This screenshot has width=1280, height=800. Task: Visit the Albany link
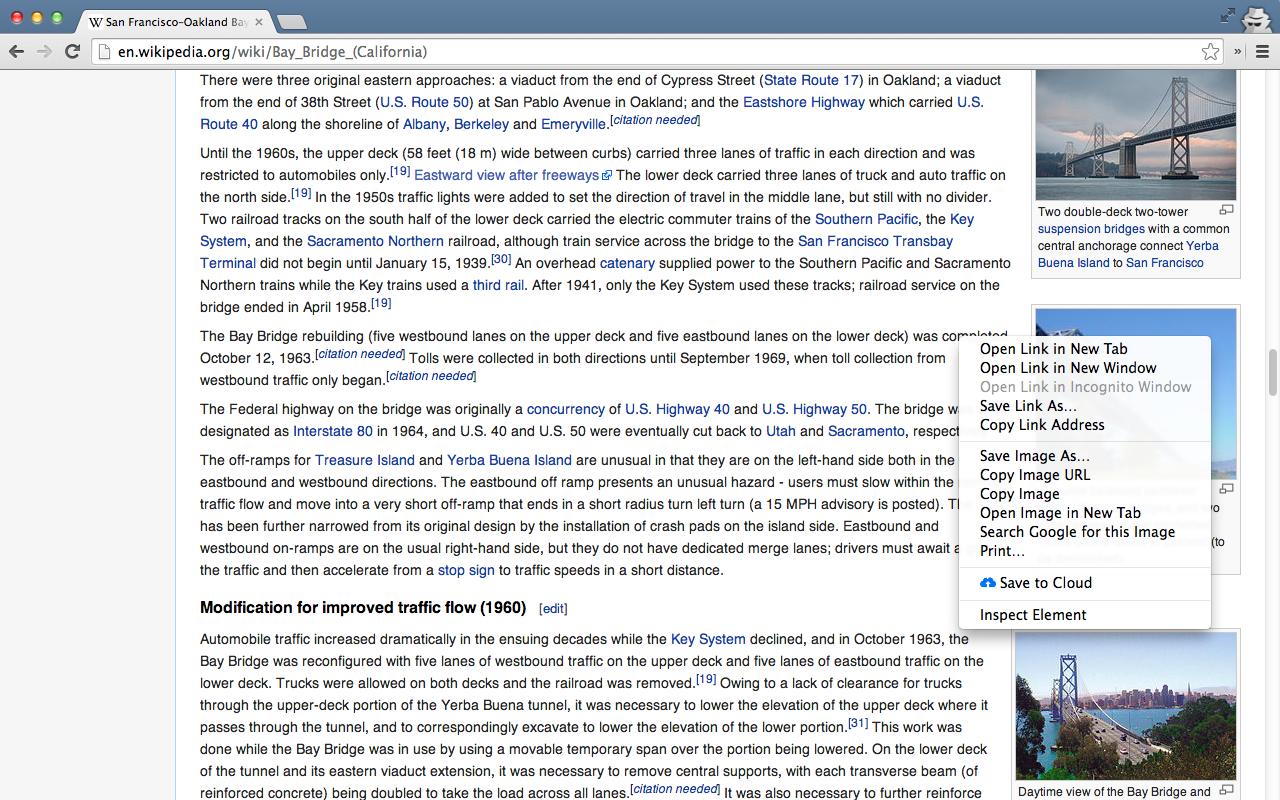click(424, 124)
